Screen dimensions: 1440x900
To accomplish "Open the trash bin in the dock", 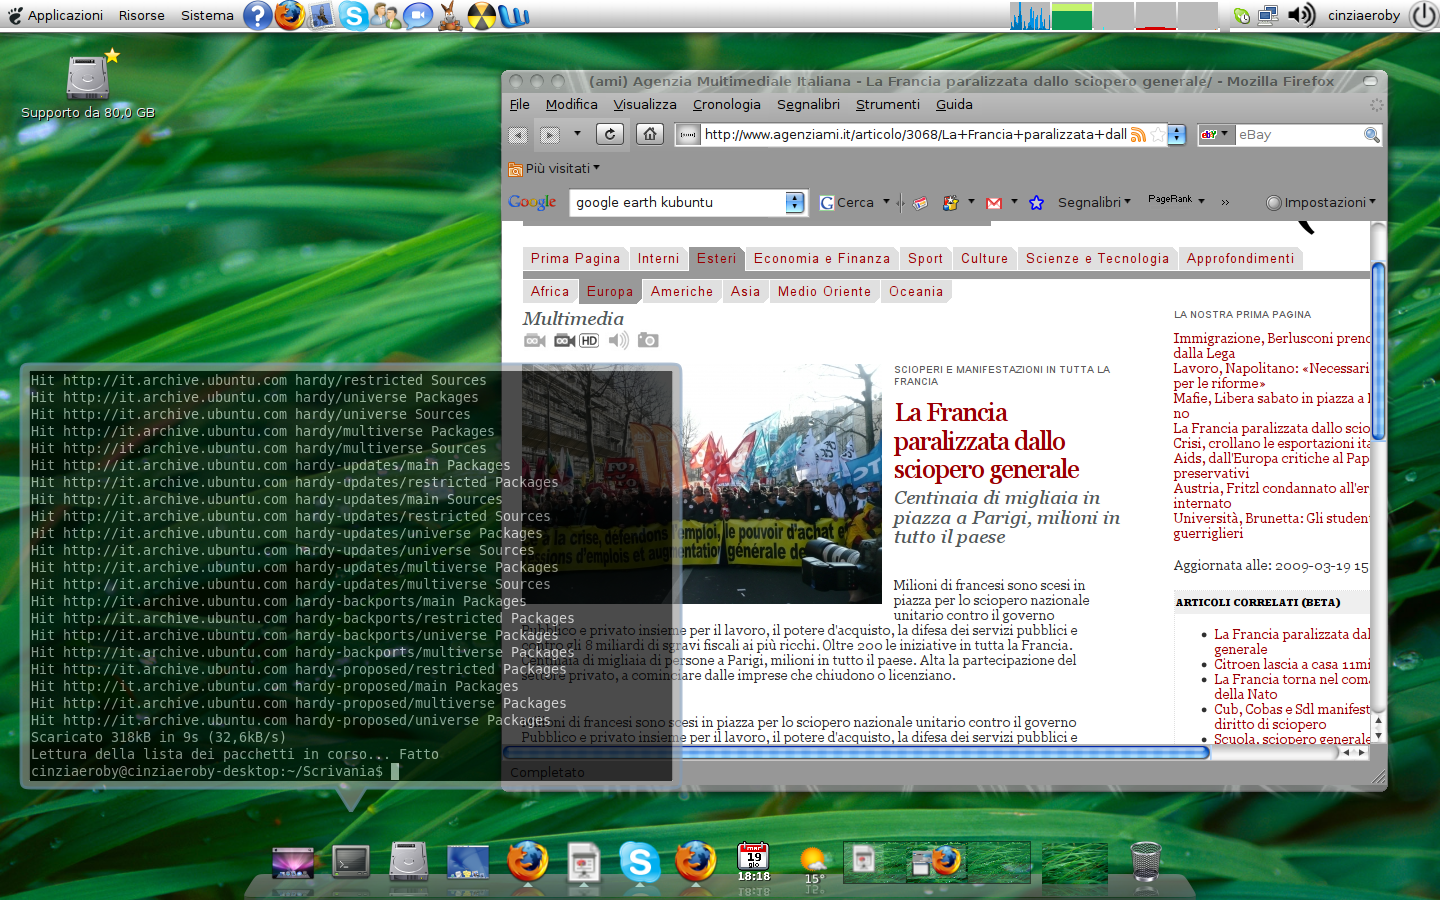I will point(1145,861).
